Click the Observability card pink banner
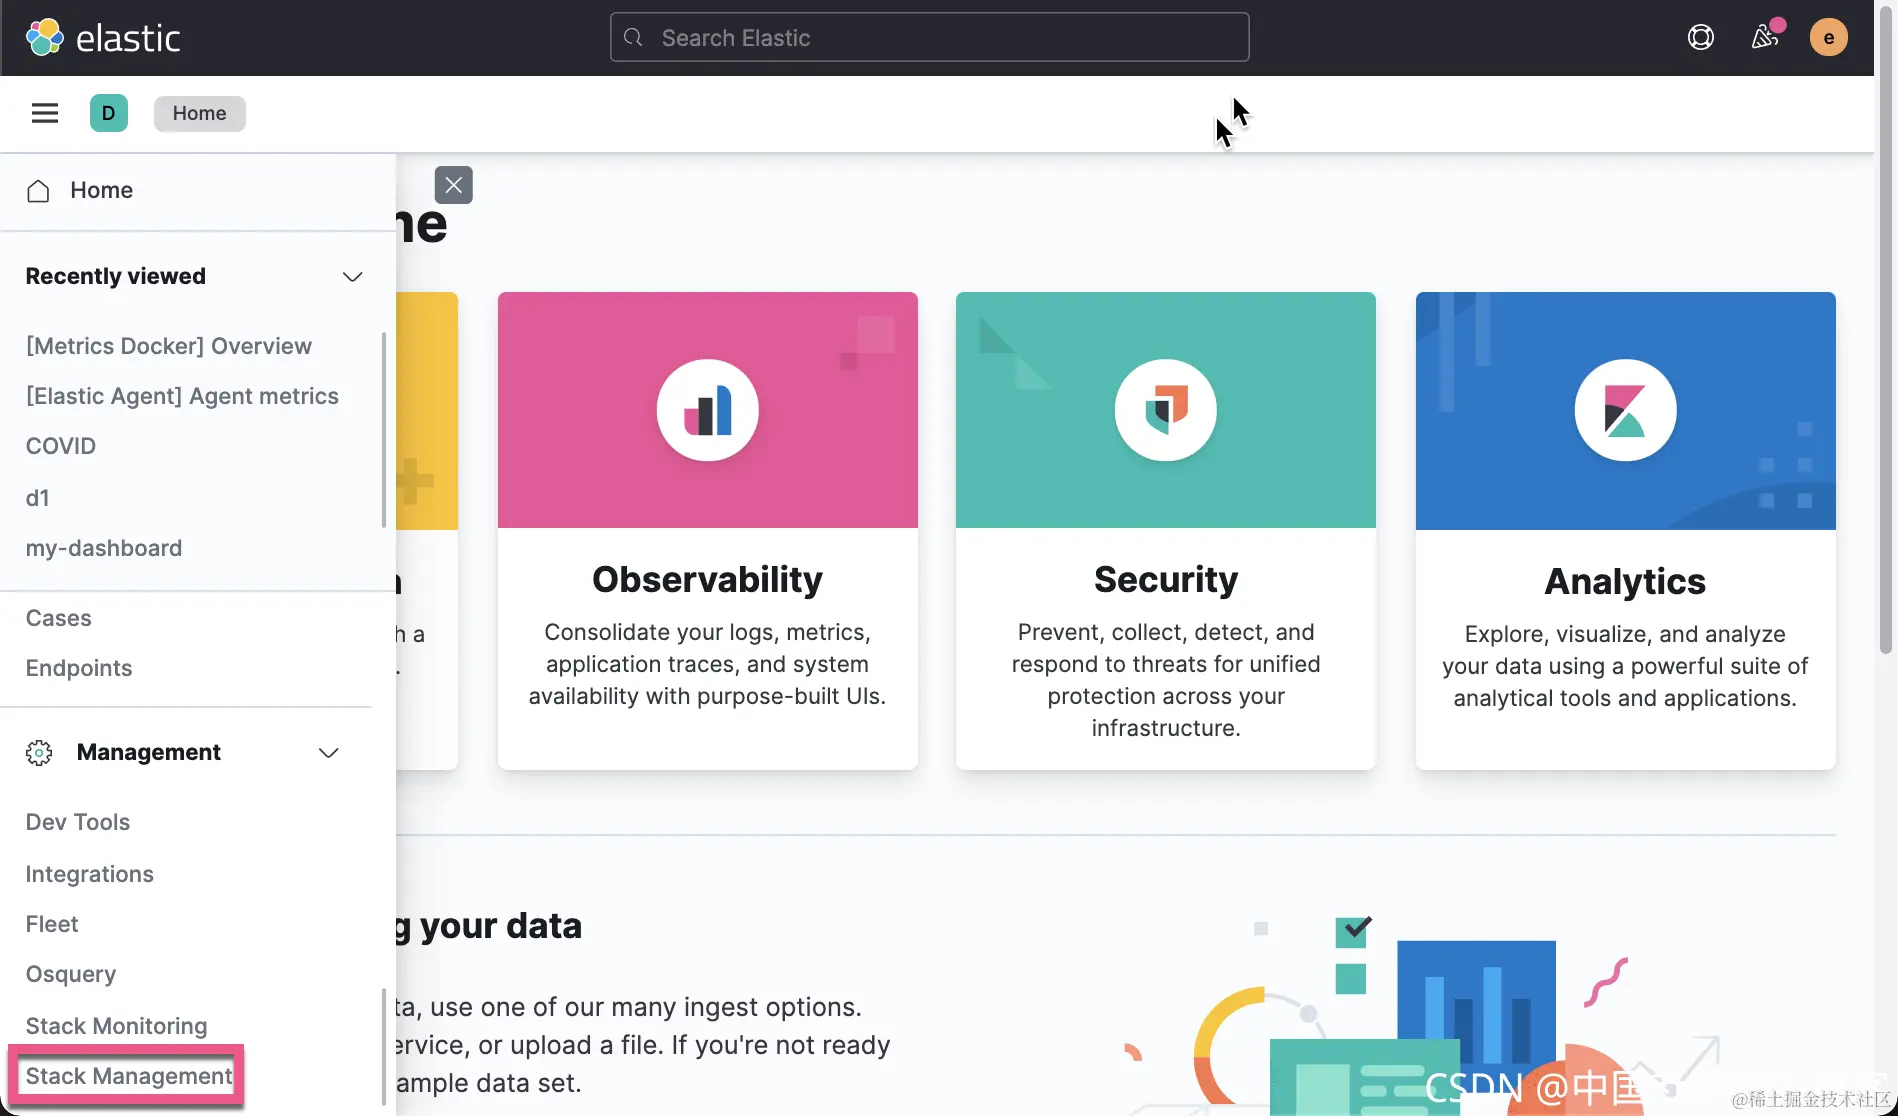This screenshot has height=1116, width=1898. [x=708, y=410]
